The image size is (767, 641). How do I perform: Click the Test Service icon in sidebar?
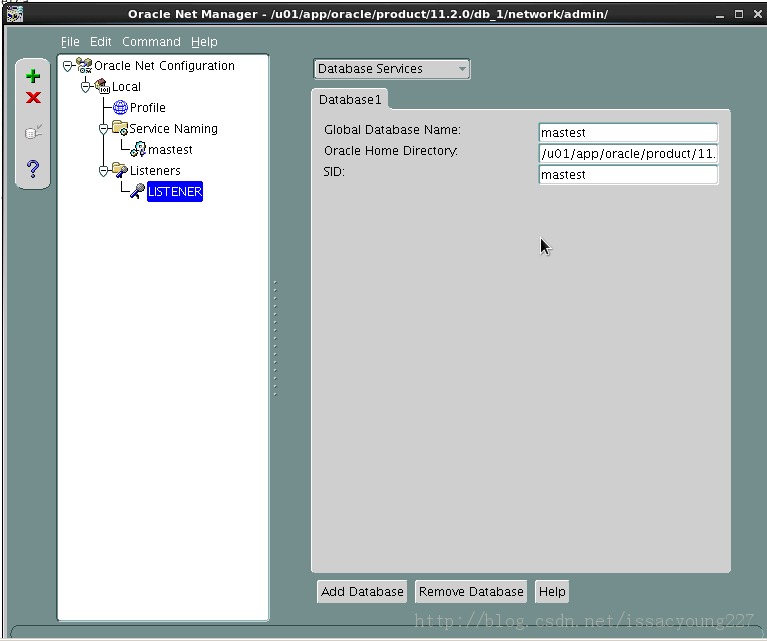coord(33,132)
